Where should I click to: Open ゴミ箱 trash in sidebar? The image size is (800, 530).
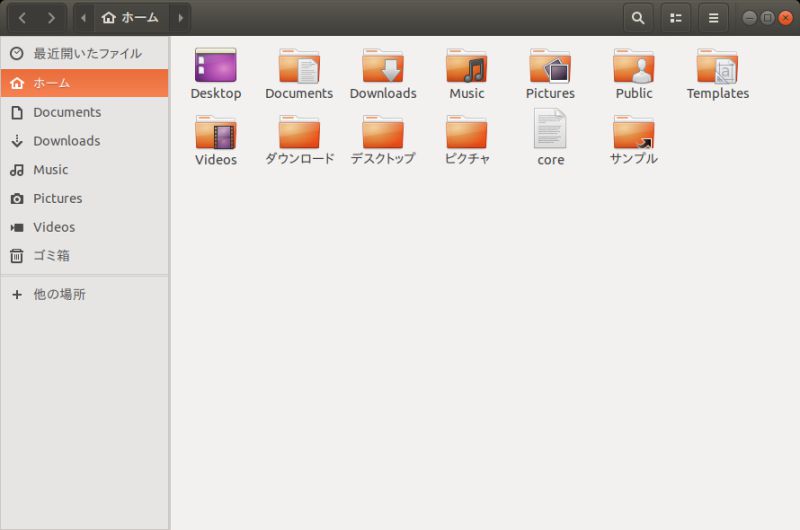pos(85,256)
